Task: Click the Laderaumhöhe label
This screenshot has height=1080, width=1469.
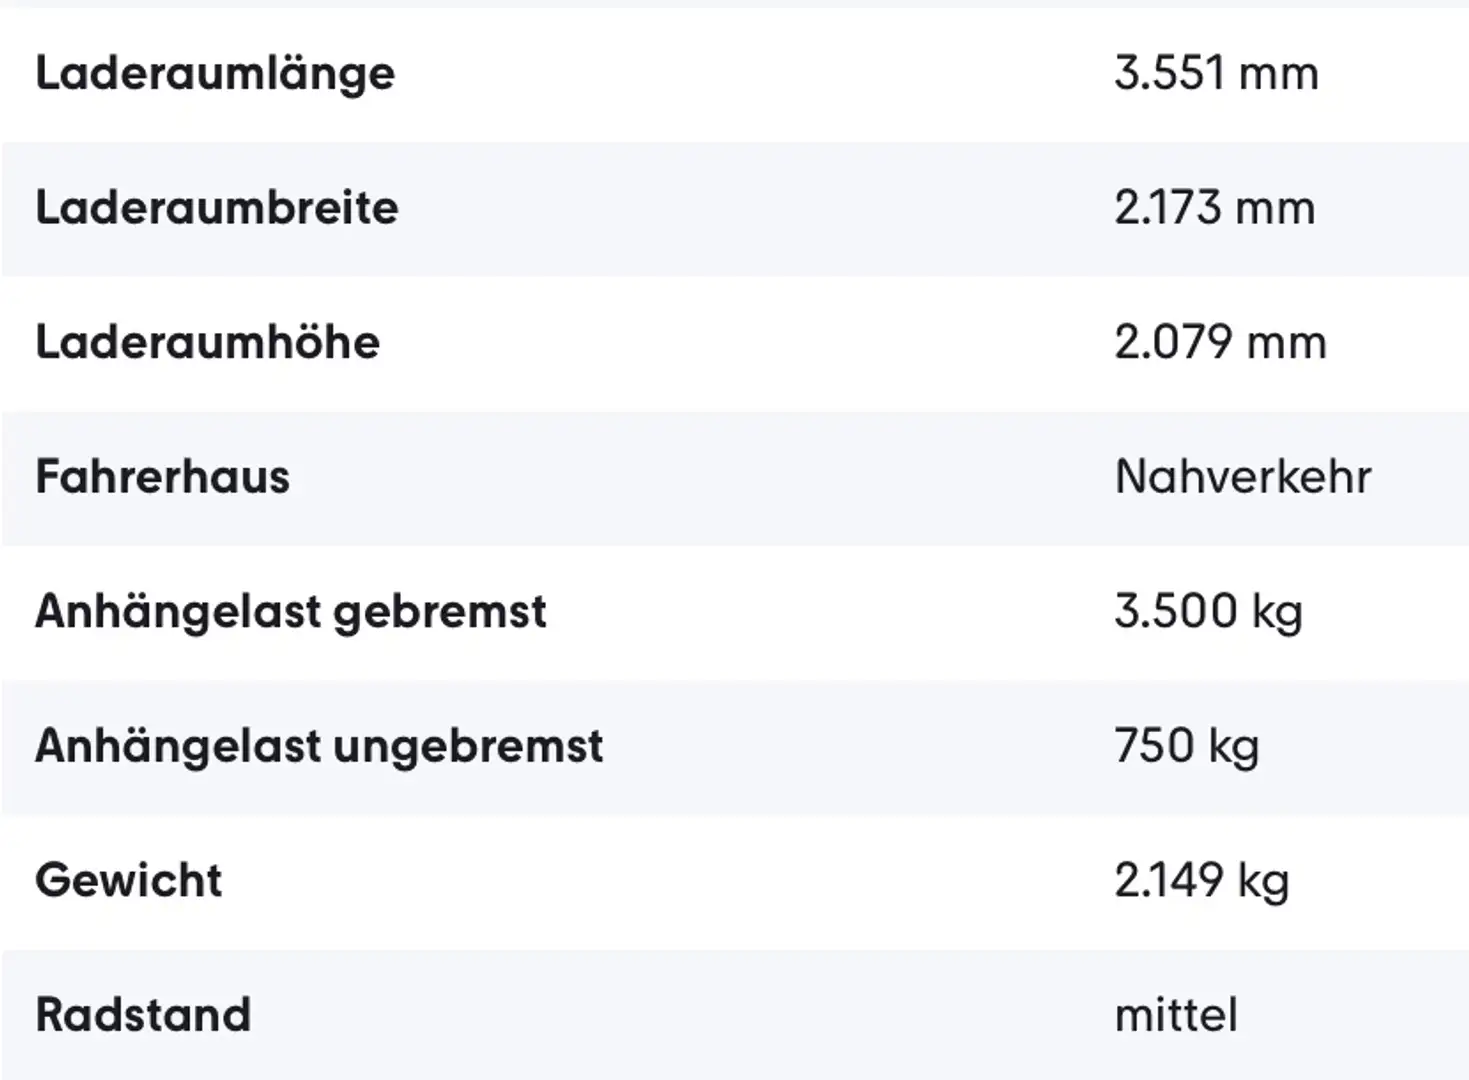Action: tap(208, 342)
